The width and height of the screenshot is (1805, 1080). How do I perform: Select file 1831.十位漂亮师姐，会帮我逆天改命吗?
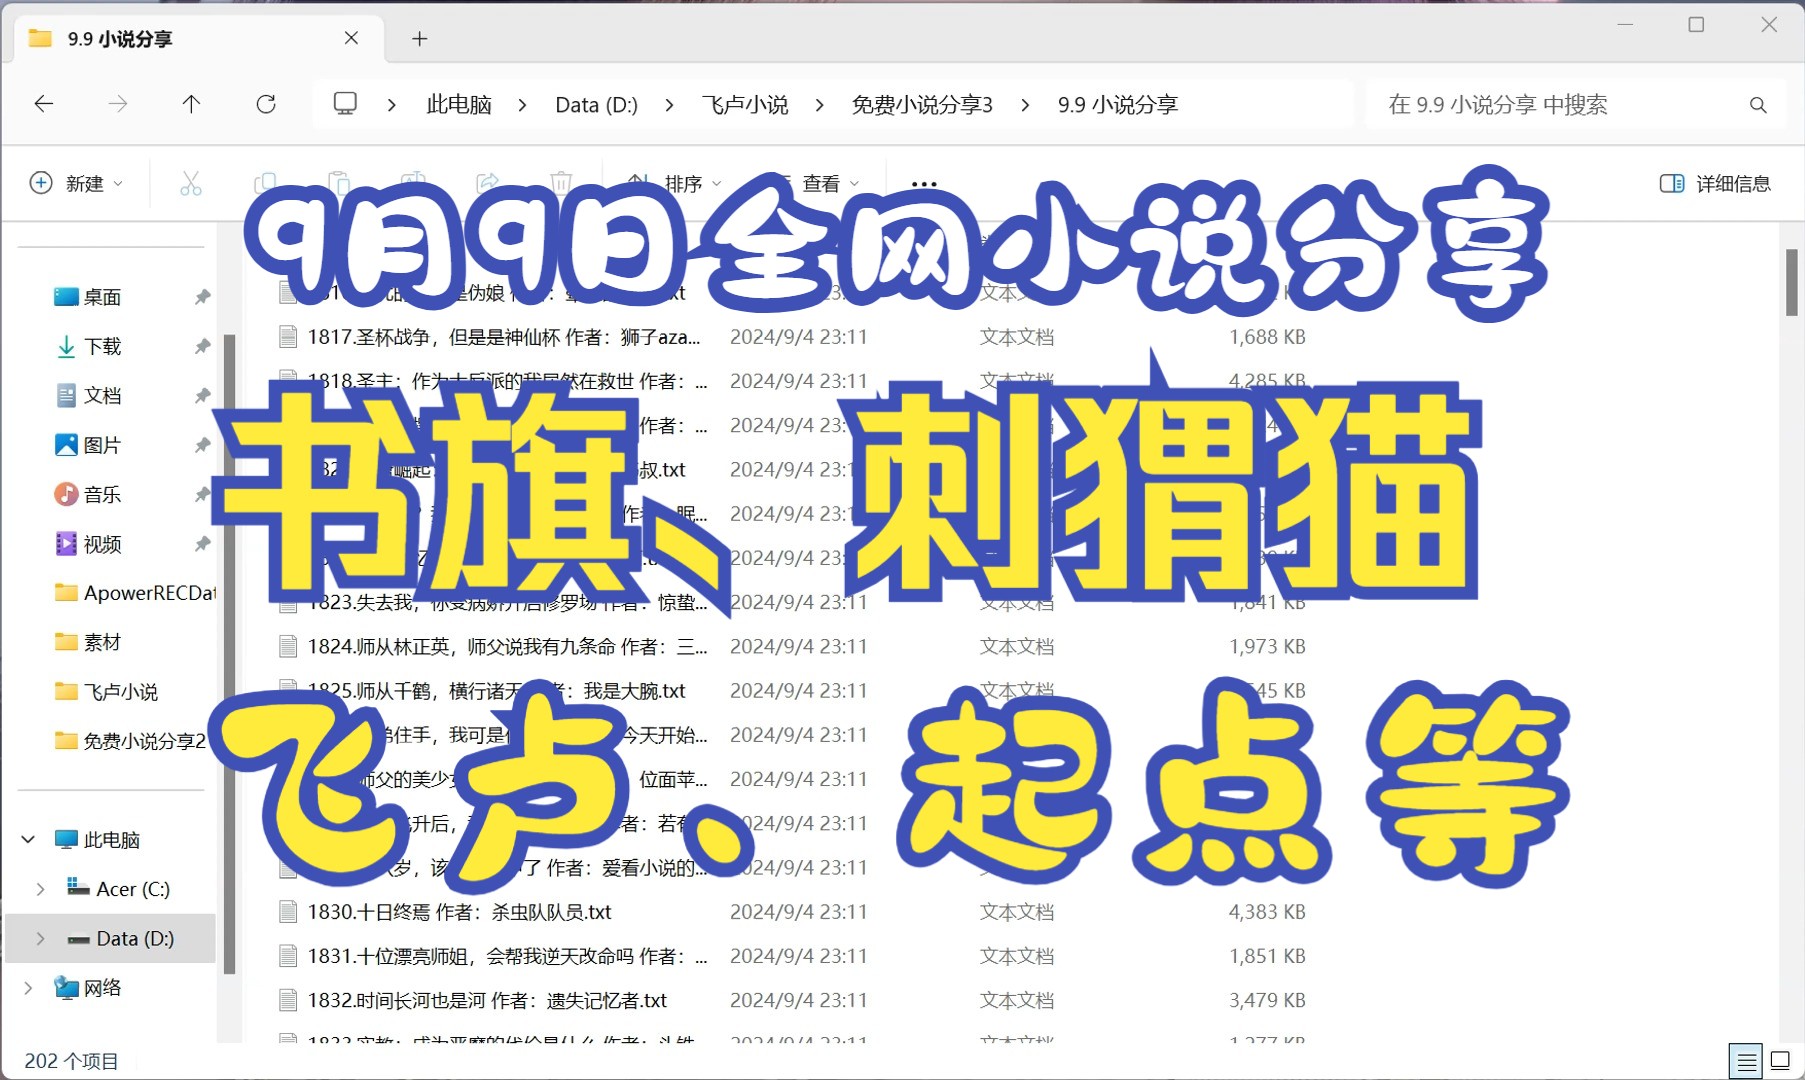507,956
